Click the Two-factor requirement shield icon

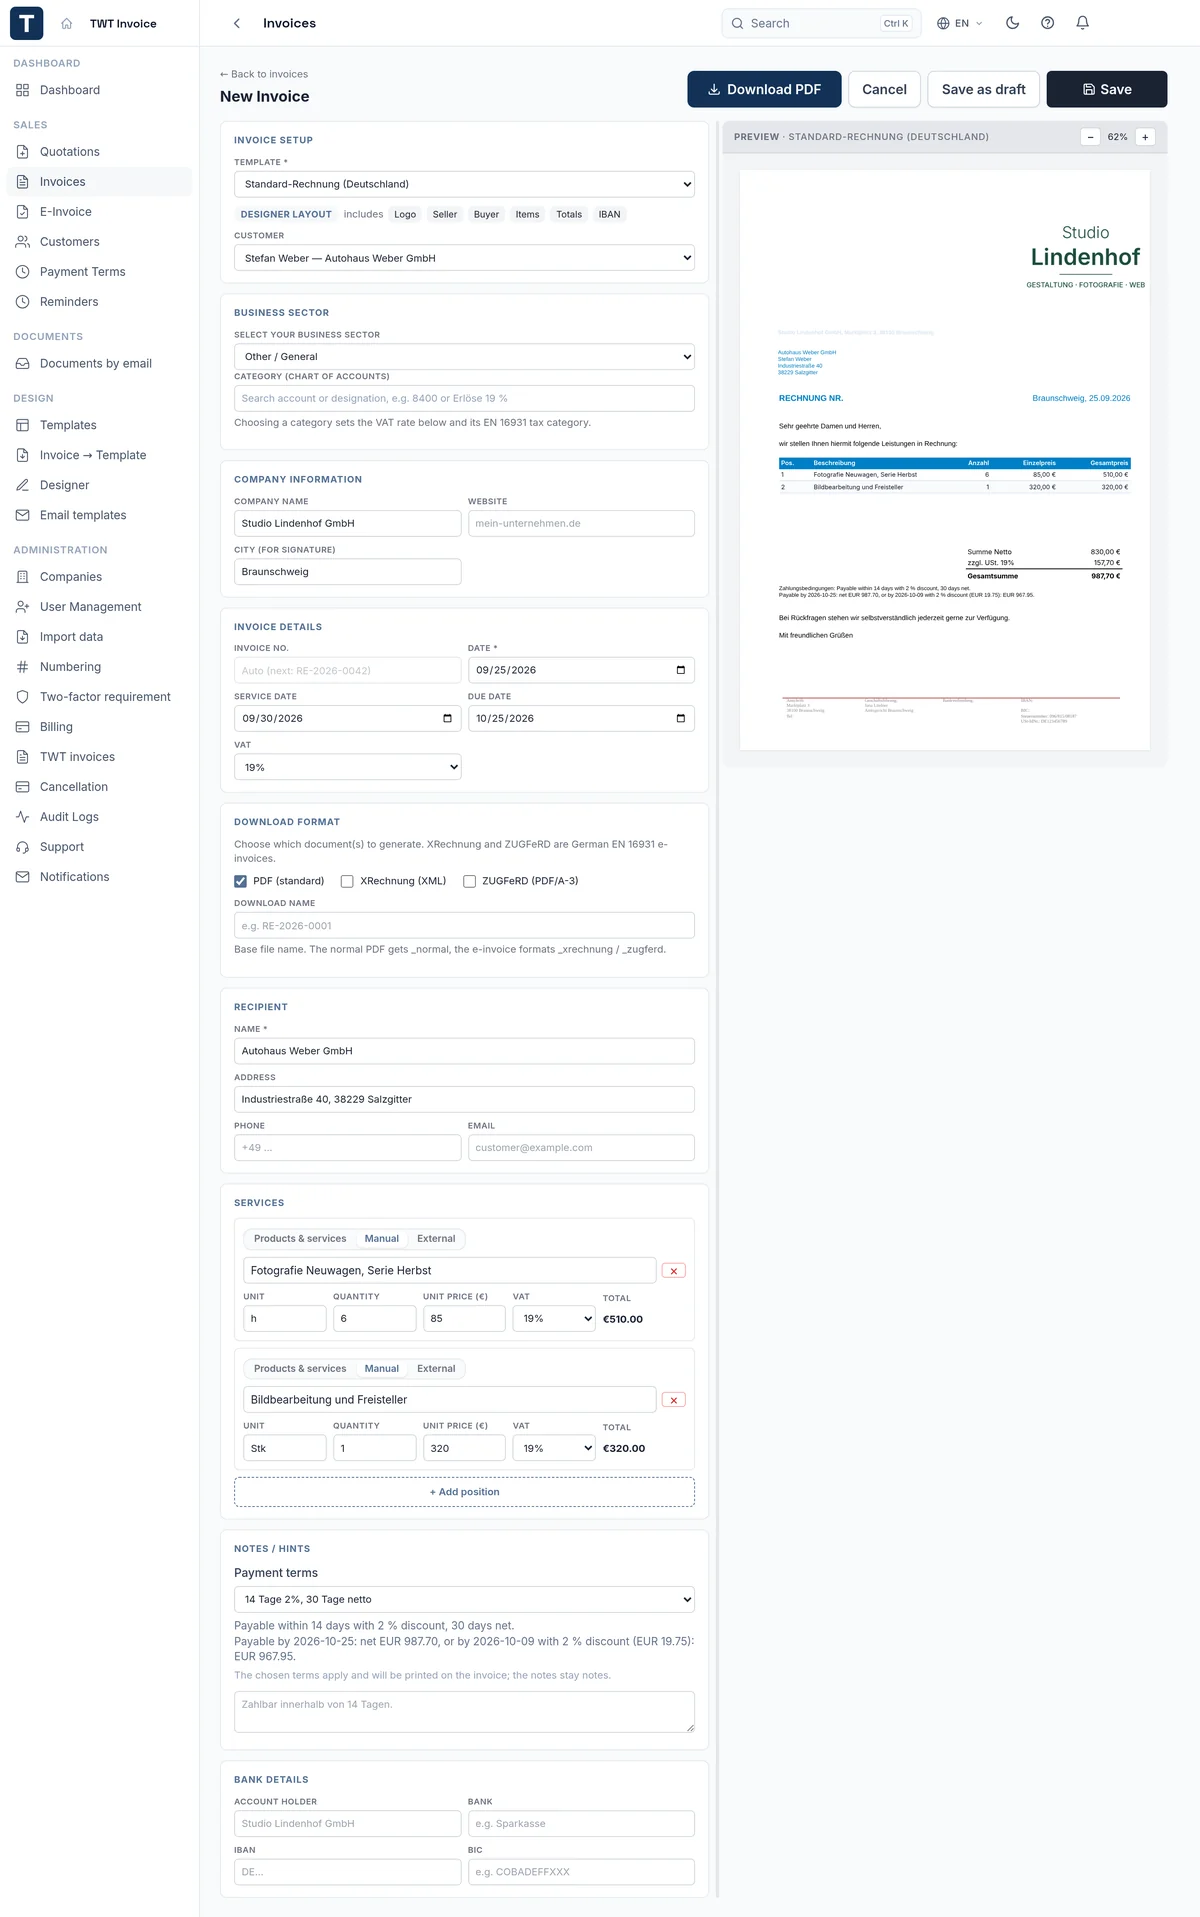point(23,697)
